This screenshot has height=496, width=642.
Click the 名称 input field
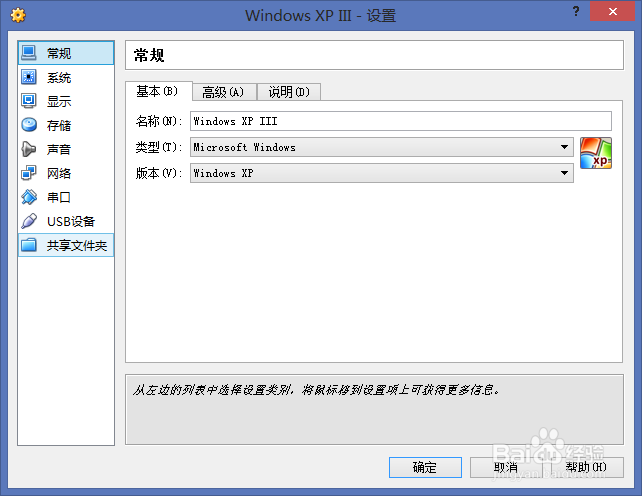click(x=400, y=121)
